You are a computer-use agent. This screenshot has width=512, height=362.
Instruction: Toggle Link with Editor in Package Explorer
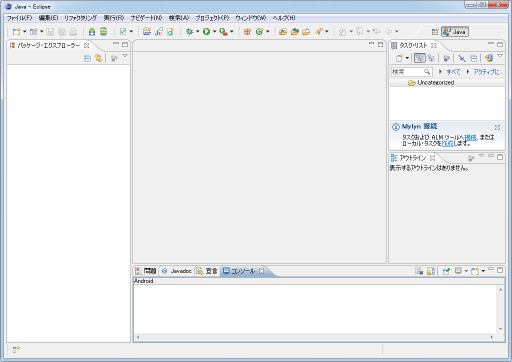(98, 58)
